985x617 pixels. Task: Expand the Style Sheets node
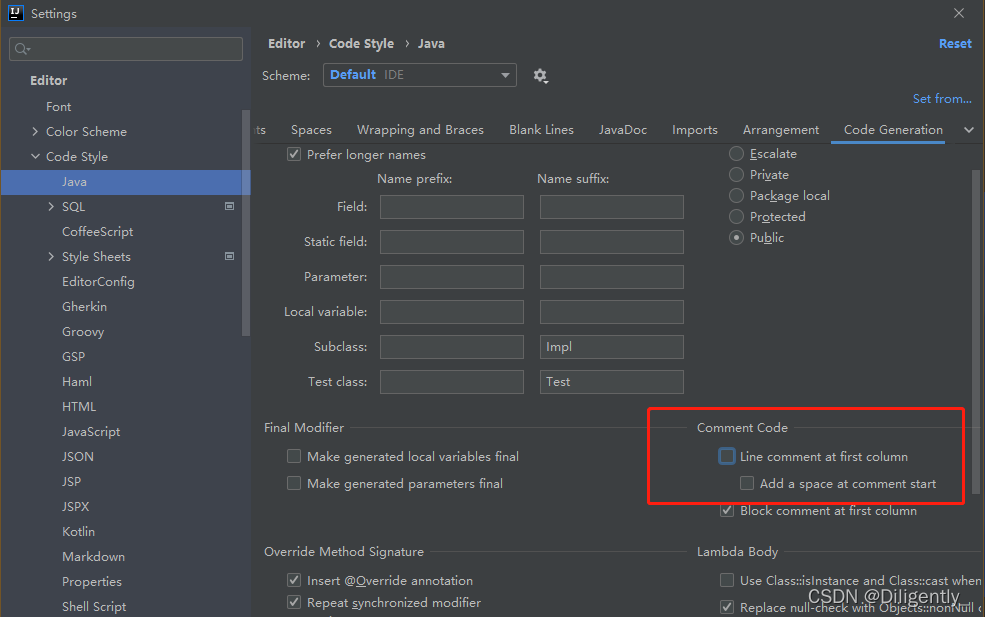[x=51, y=256]
